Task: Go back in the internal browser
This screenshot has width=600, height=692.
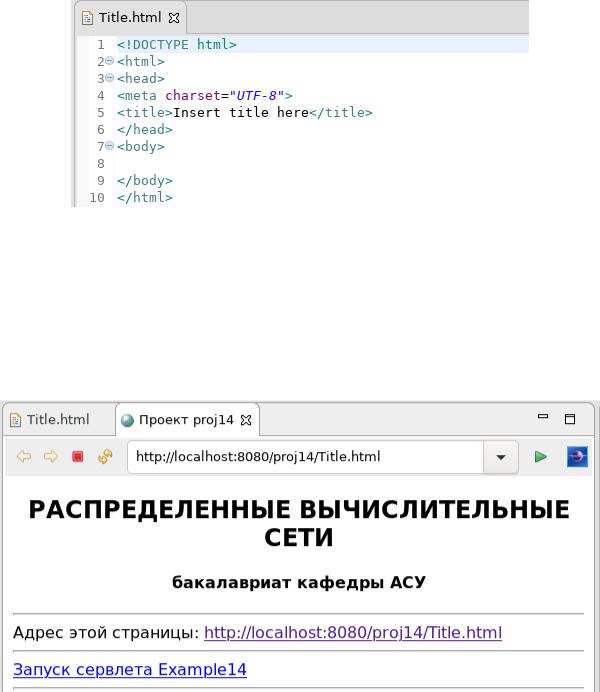Action: click(24, 456)
